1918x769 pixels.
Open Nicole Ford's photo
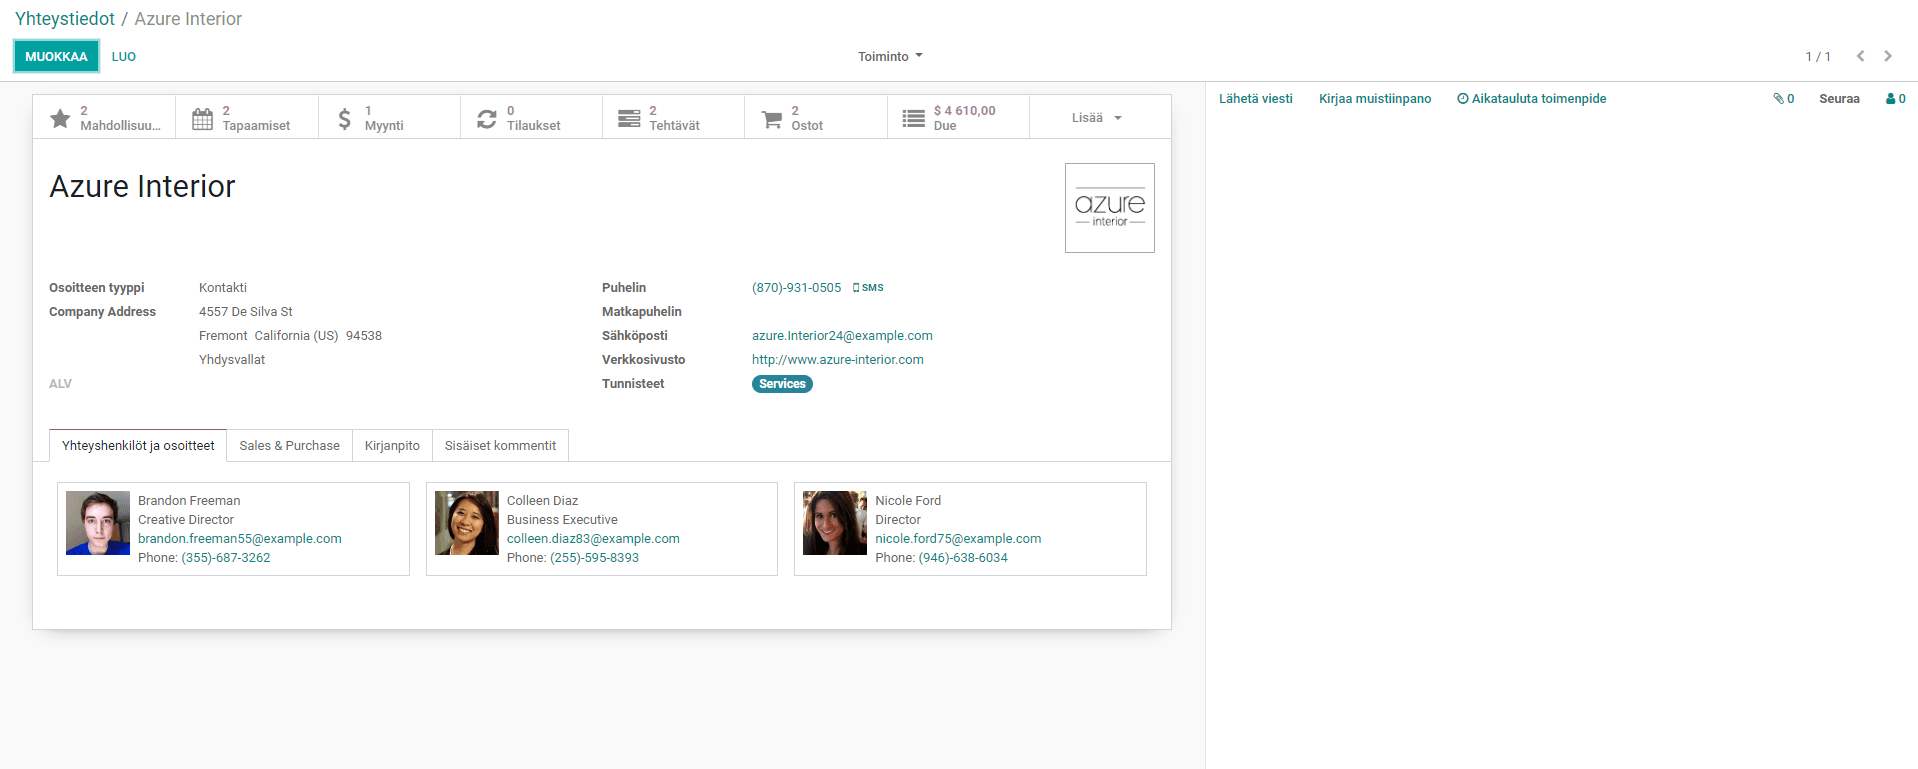(x=835, y=523)
